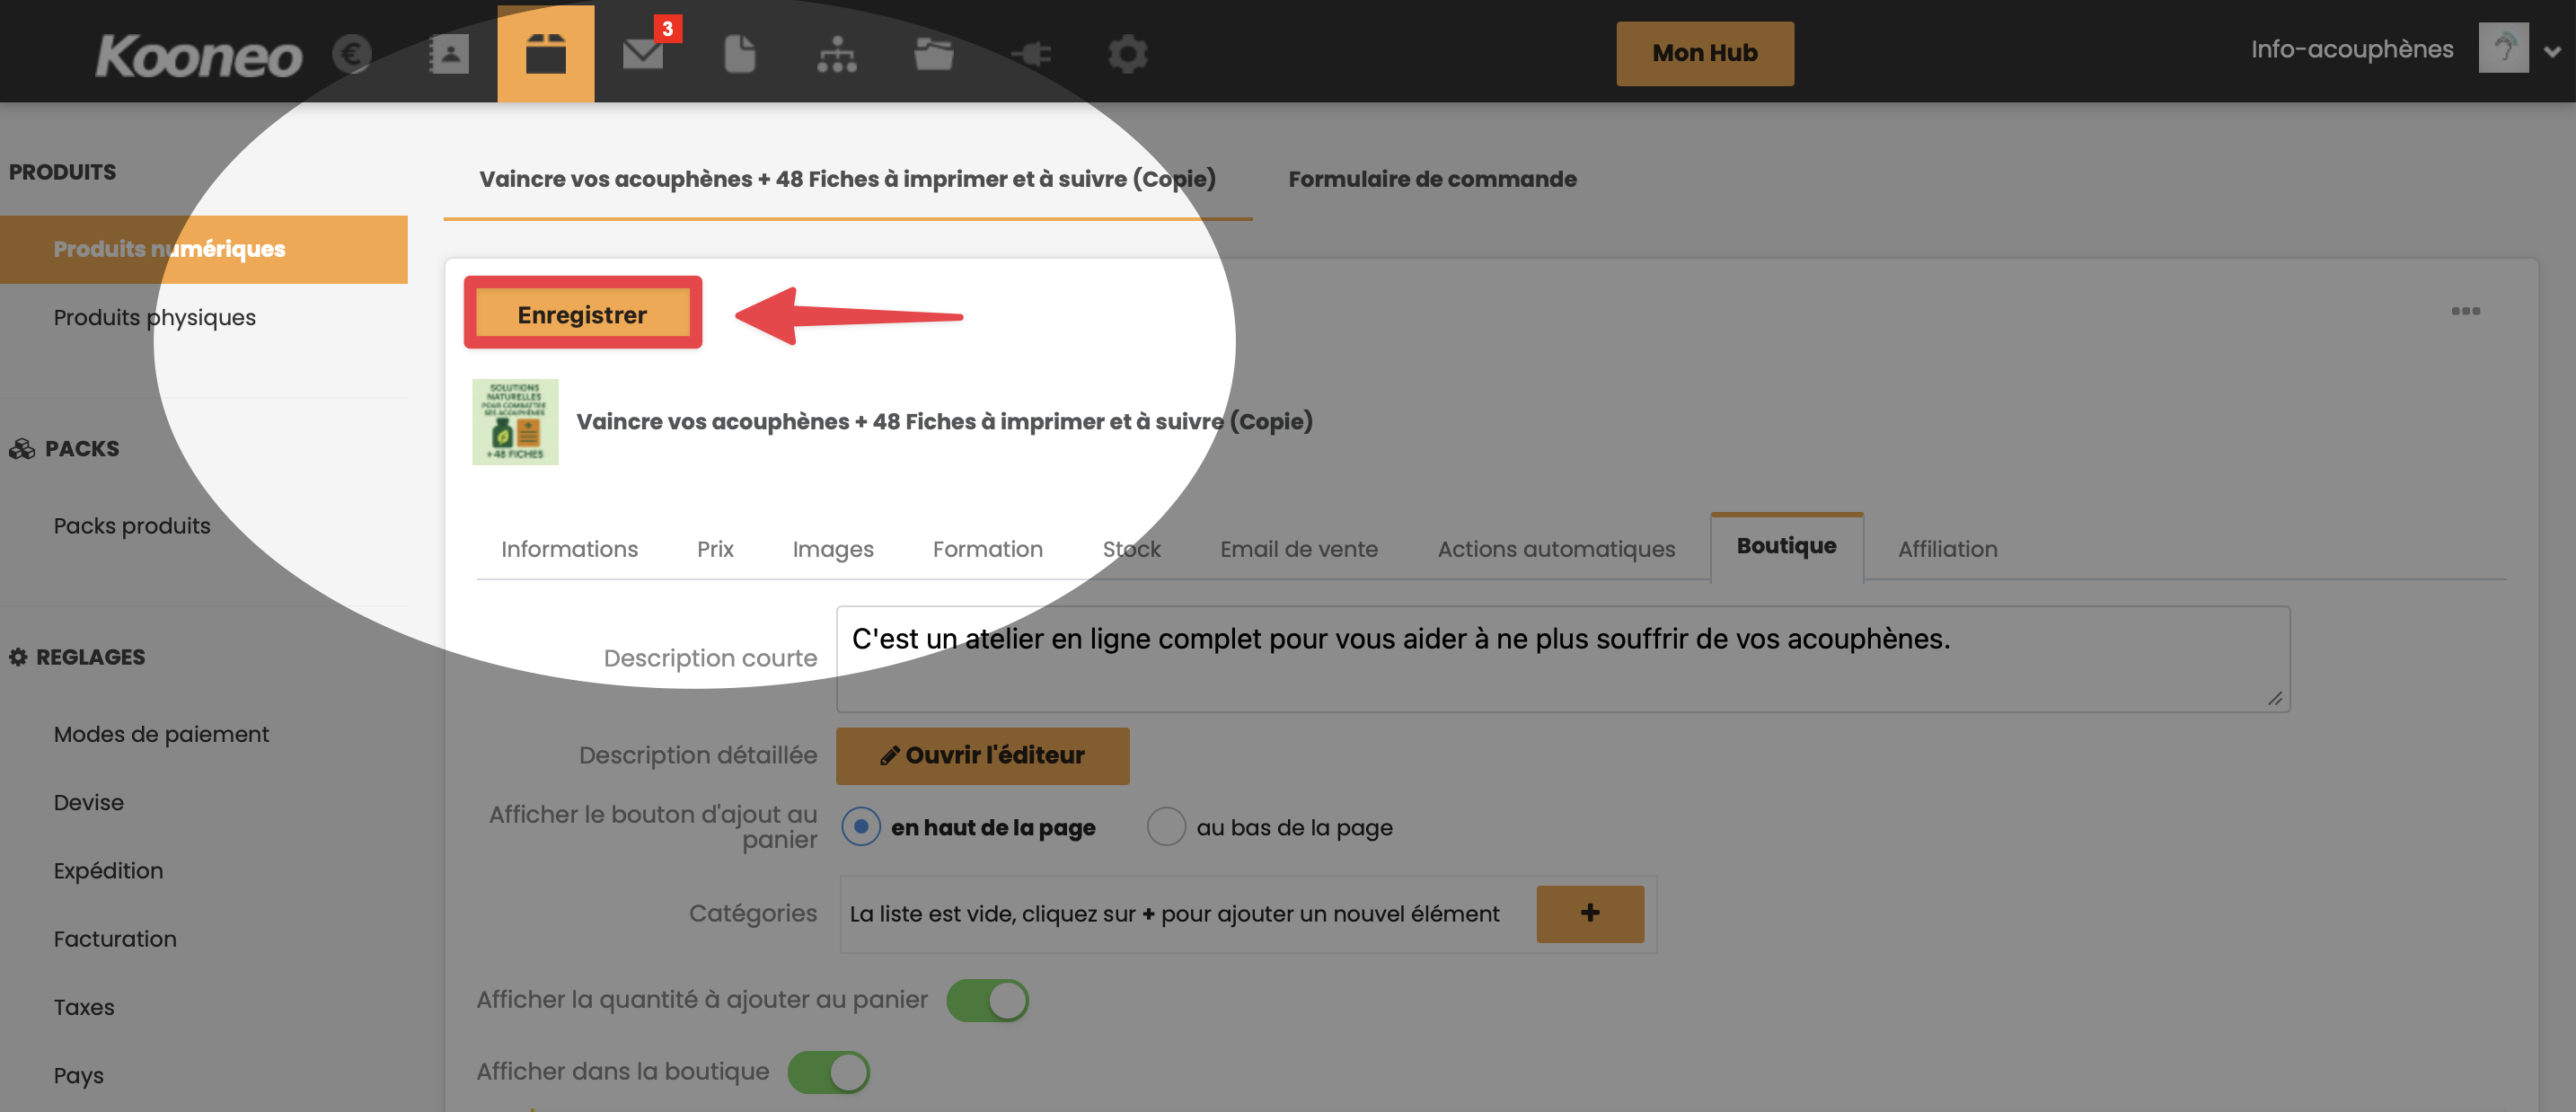The image size is (2576, 1112).
Task: Click the open folder icon in navbar
Action: coord(933,54)
